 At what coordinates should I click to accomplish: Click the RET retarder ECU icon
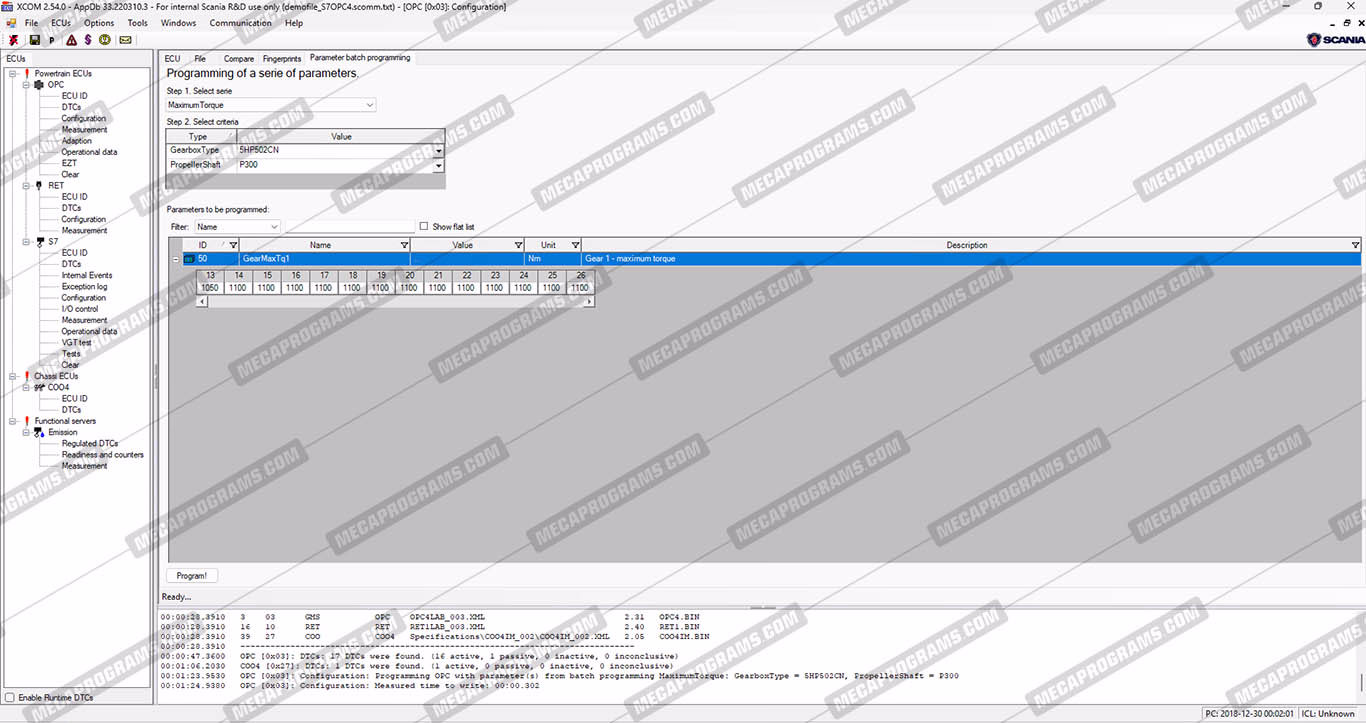tap(40, 186)
